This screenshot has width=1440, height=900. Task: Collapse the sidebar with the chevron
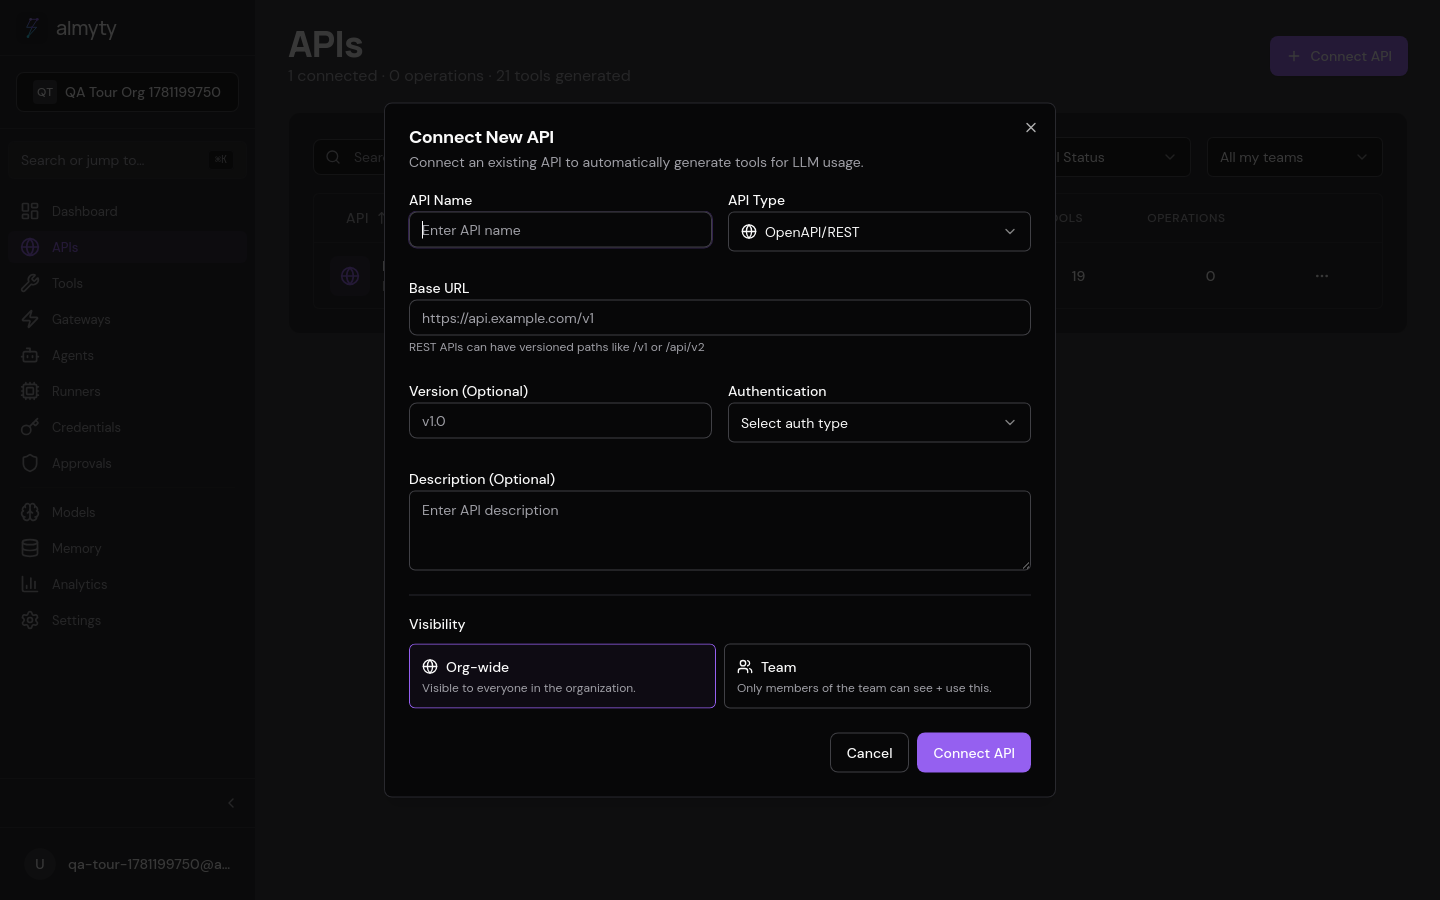[231, 803]
